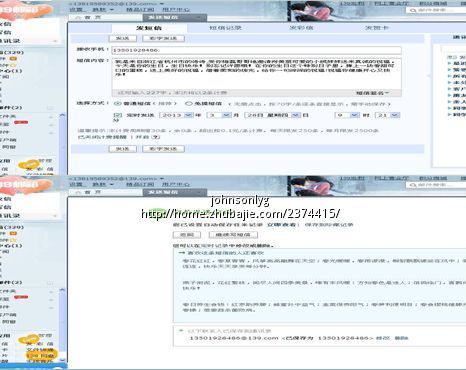Select the 发送短信 page tab in lower screenshot
The height and width of the screenshot is (370, 466).
tap(175, 192)
